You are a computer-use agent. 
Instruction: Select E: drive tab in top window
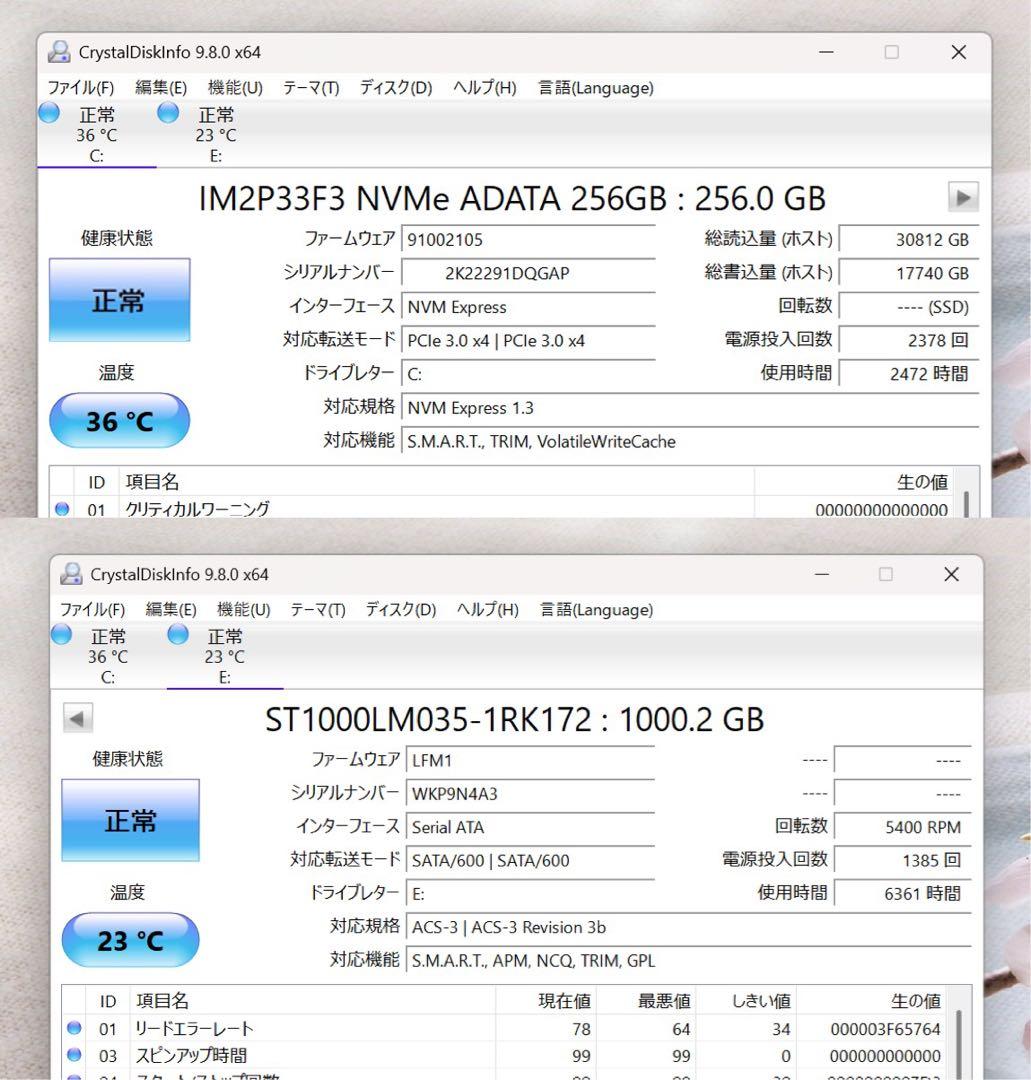point(216,134)
